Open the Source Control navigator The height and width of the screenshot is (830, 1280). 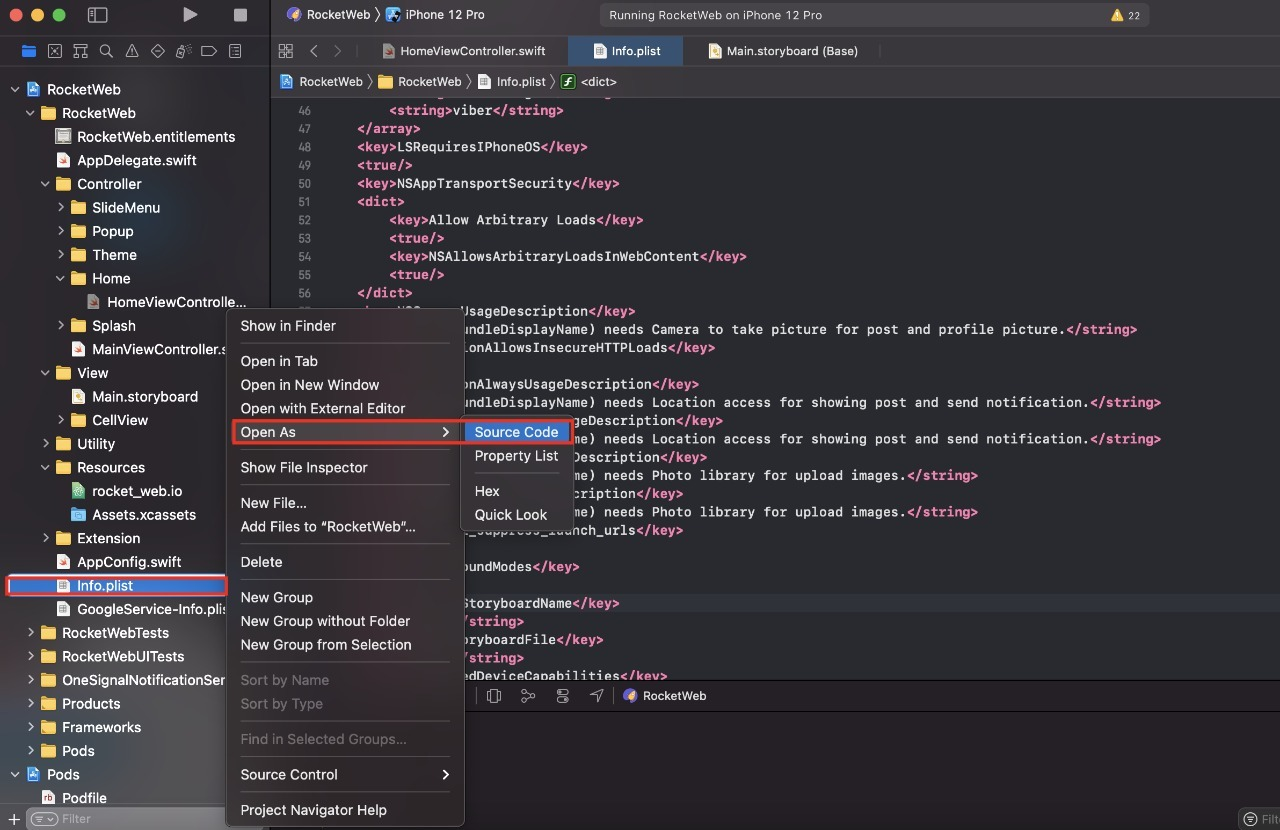coord(55,51)
